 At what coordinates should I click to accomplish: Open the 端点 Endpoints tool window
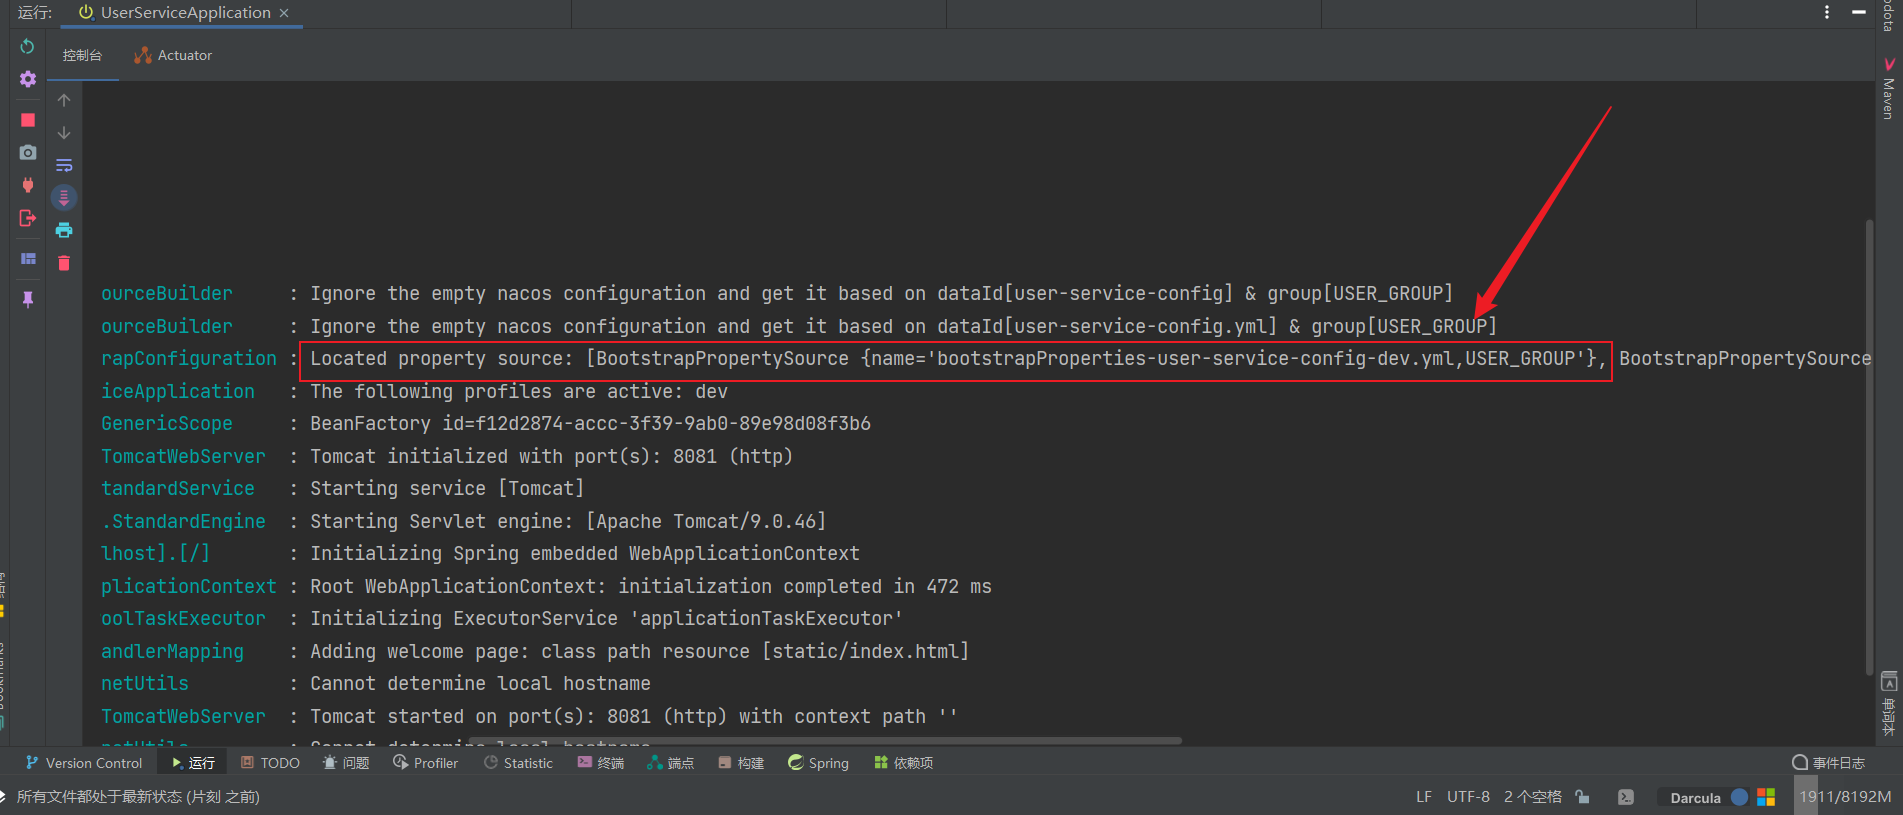click(x=671, y=763)
